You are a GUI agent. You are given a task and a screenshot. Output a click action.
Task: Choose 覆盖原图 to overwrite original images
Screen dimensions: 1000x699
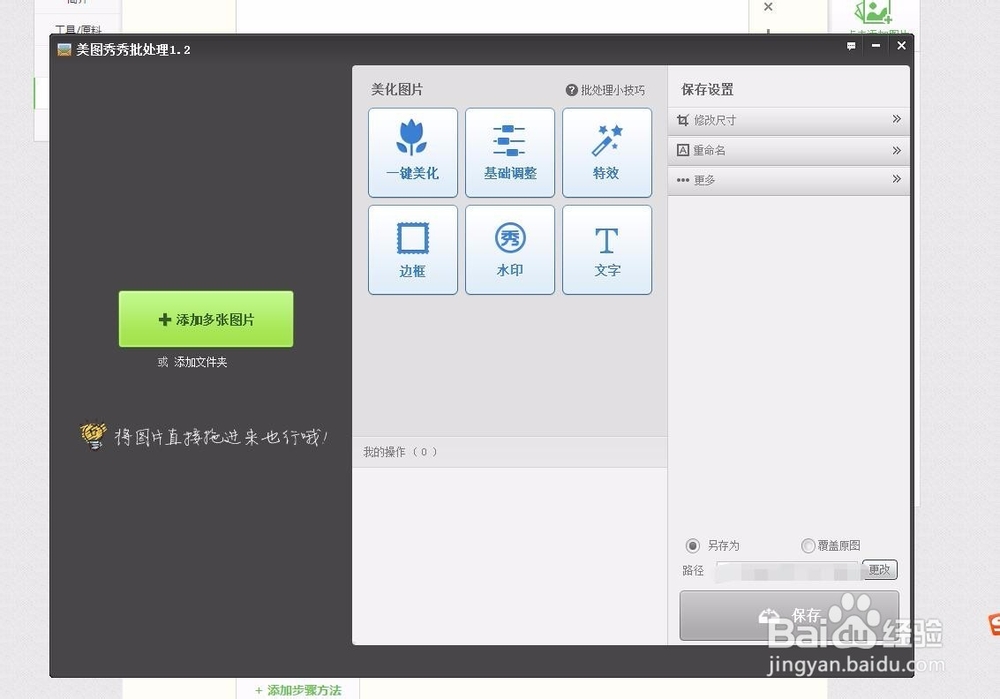(808, 545)
